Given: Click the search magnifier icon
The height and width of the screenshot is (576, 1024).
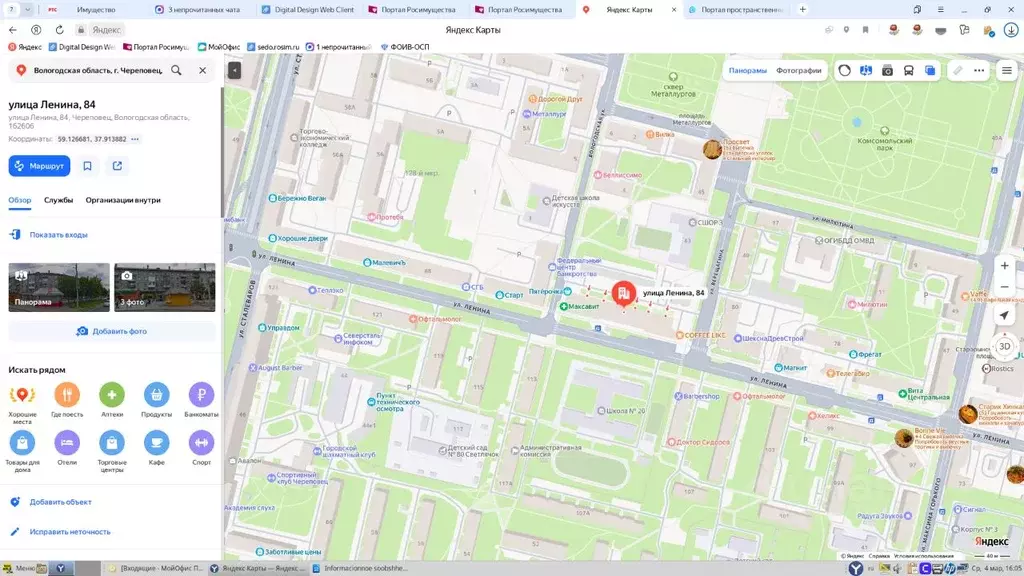Looking at the screenshot, I should pos(176,70).
